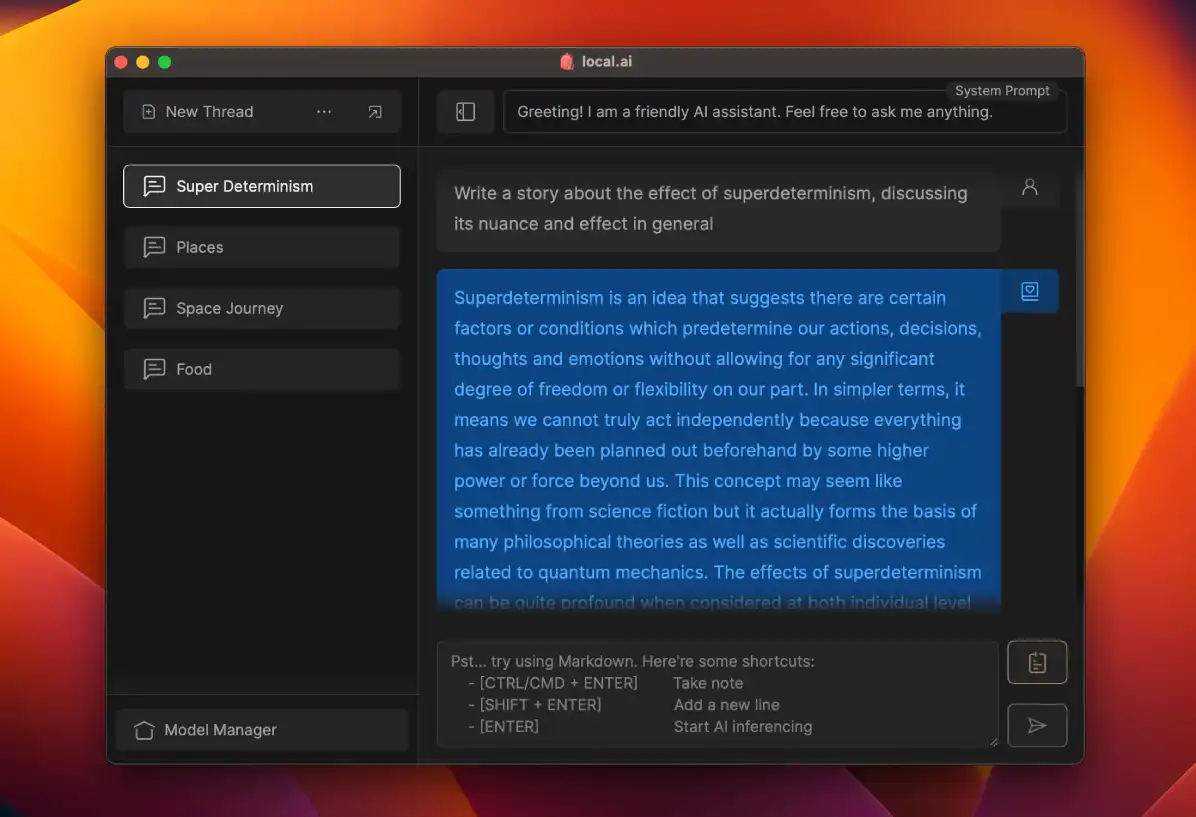Click the Take note document icon
Image resolution: width=1196 pixels, height=817 pixels.
coord(1037,661)
